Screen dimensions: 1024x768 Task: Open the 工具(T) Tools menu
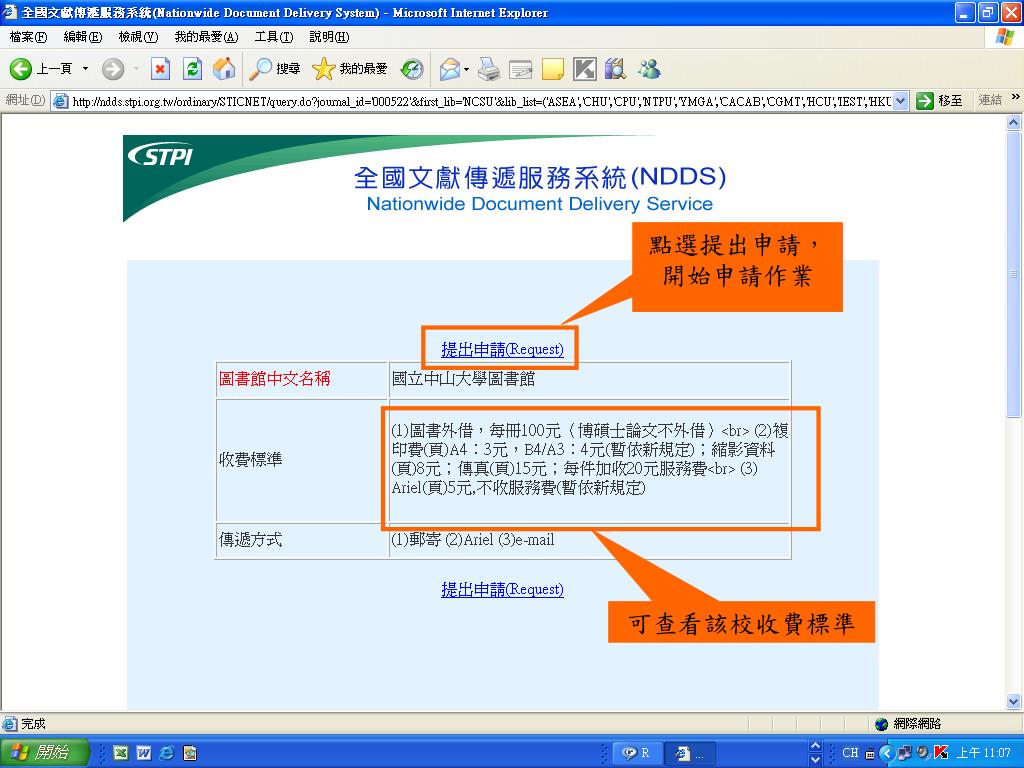pos(274,37)
